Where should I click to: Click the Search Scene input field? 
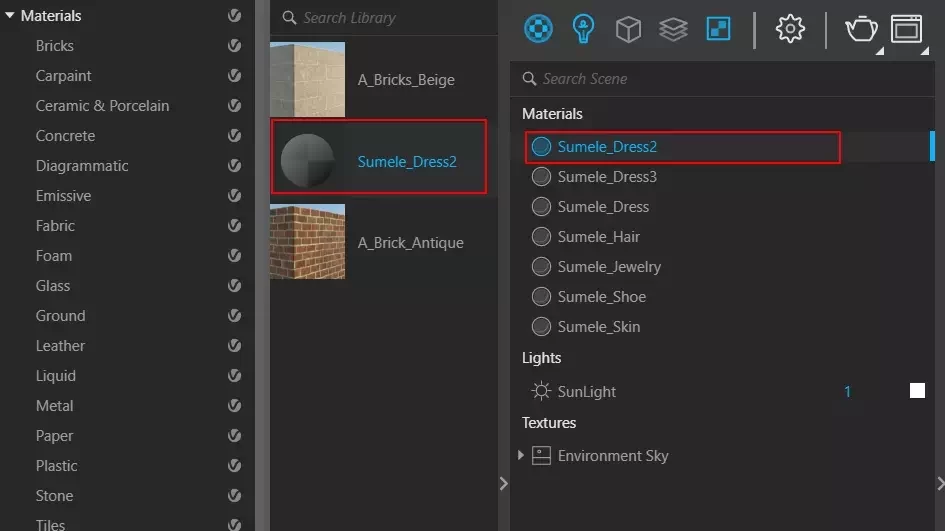(x=722, y=79)
